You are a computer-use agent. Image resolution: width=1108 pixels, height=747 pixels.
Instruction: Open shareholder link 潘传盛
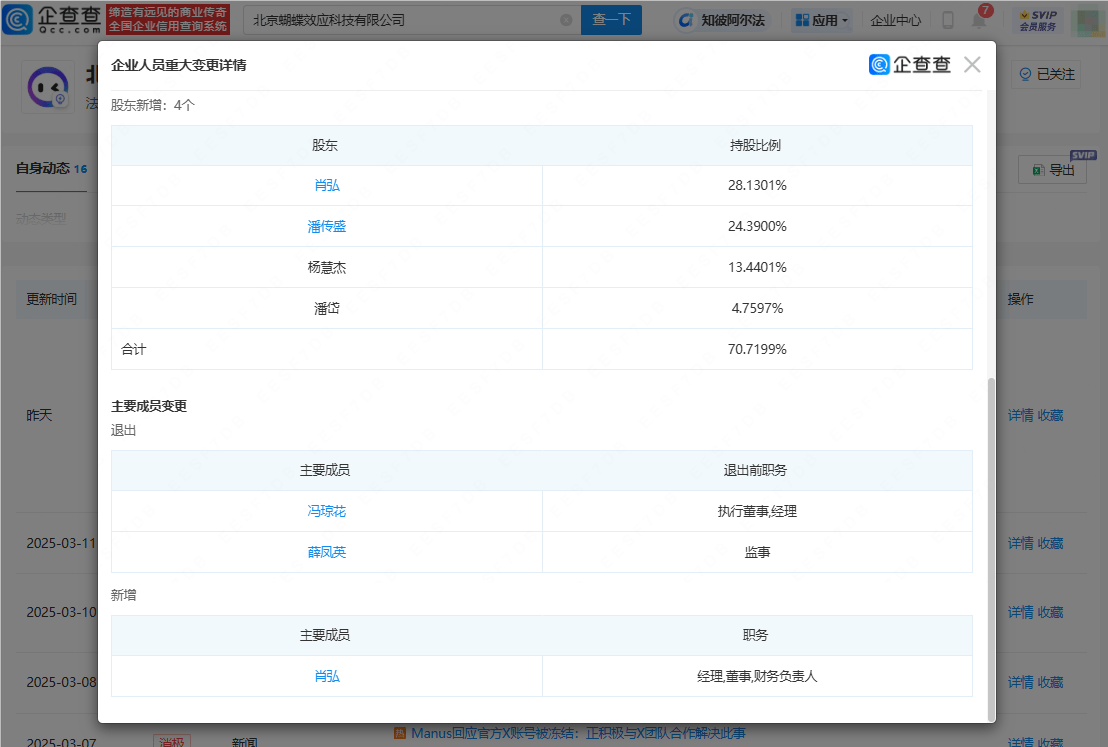coord(327,226)
